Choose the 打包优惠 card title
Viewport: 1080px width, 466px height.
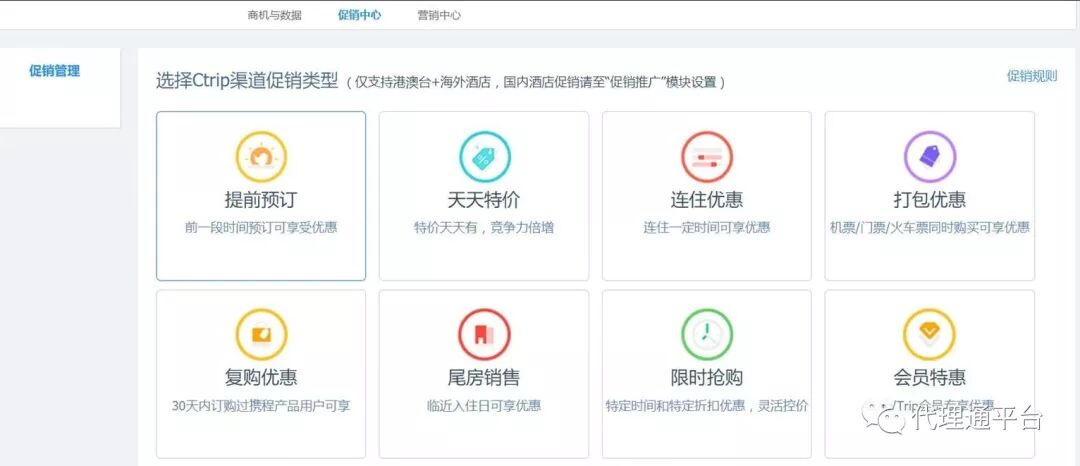click(930, 200)
